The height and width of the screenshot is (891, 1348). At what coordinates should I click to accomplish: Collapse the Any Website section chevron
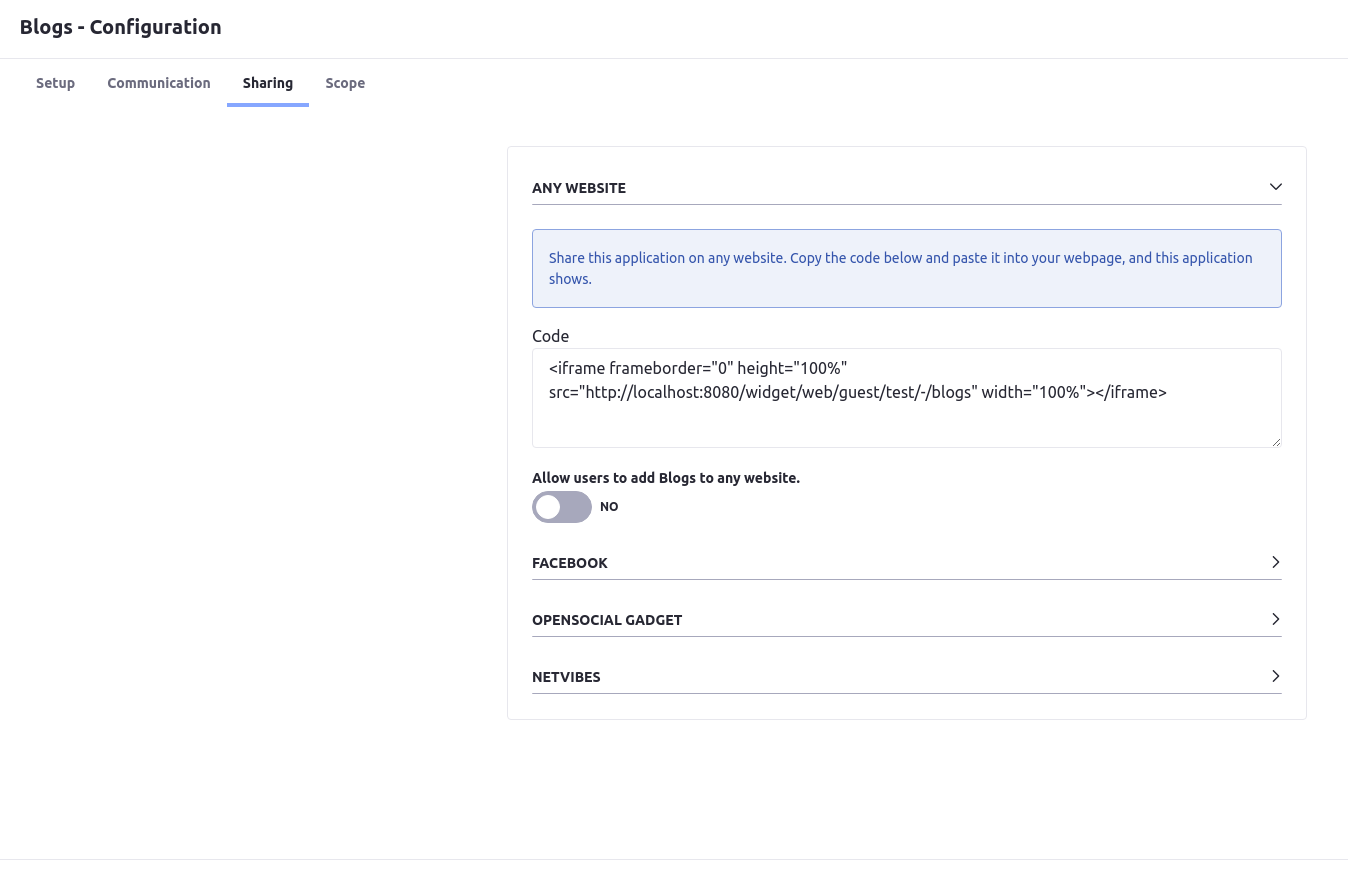[1275, 187]
